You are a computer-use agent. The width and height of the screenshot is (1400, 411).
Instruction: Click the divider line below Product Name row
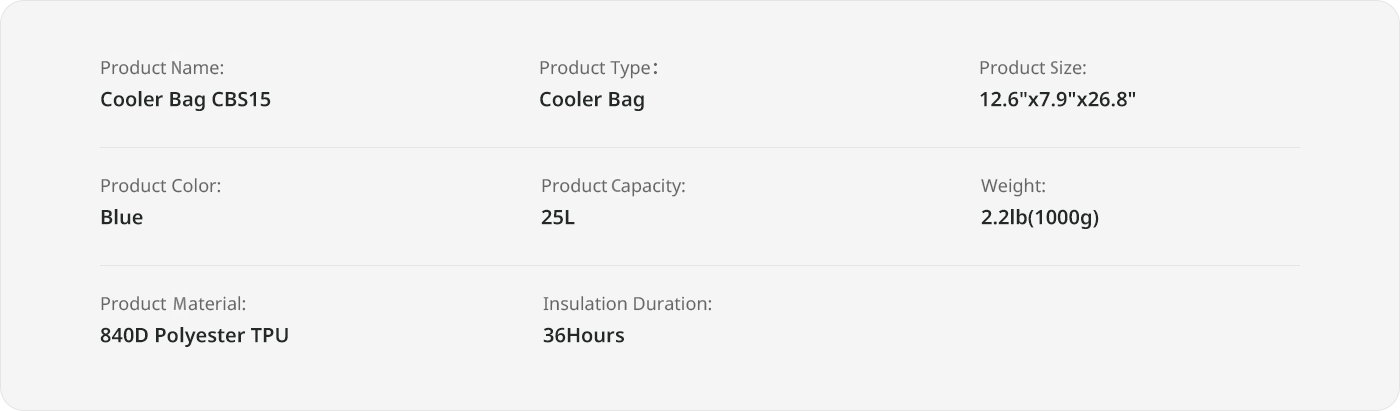point(700,148)
